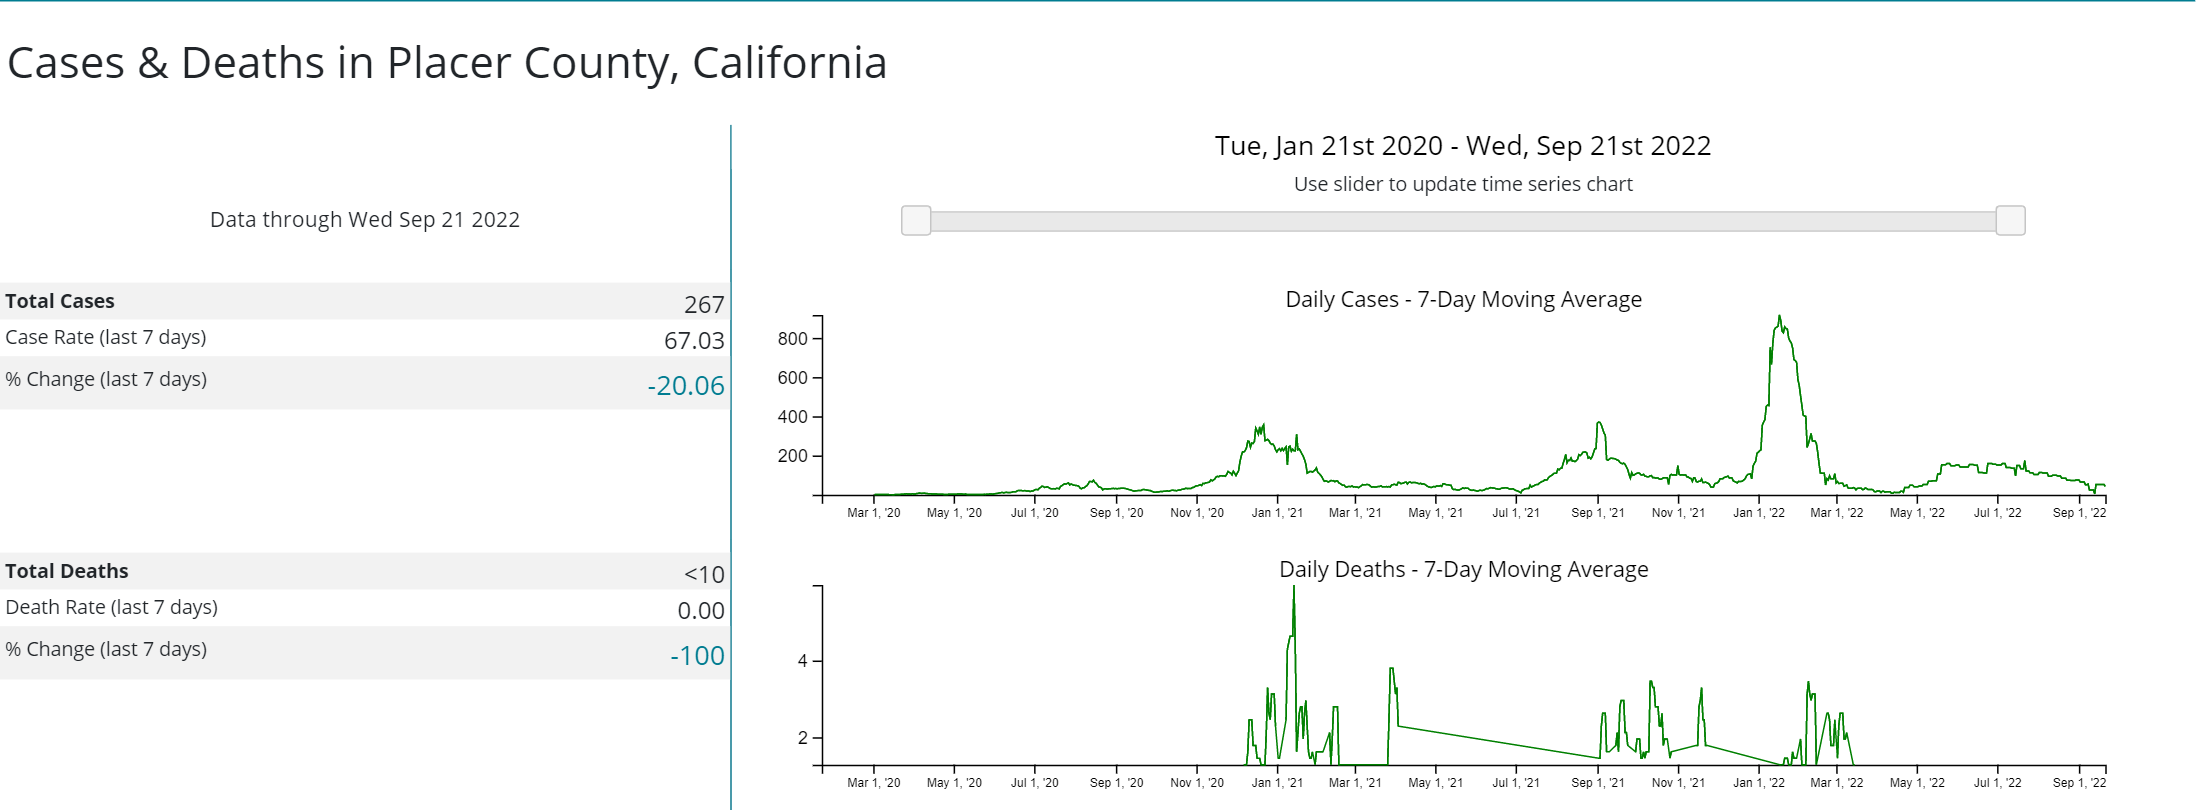Click the middle of the date slider track
The height and width of the screenshot is (810, 2196).
coord(1463,221)
